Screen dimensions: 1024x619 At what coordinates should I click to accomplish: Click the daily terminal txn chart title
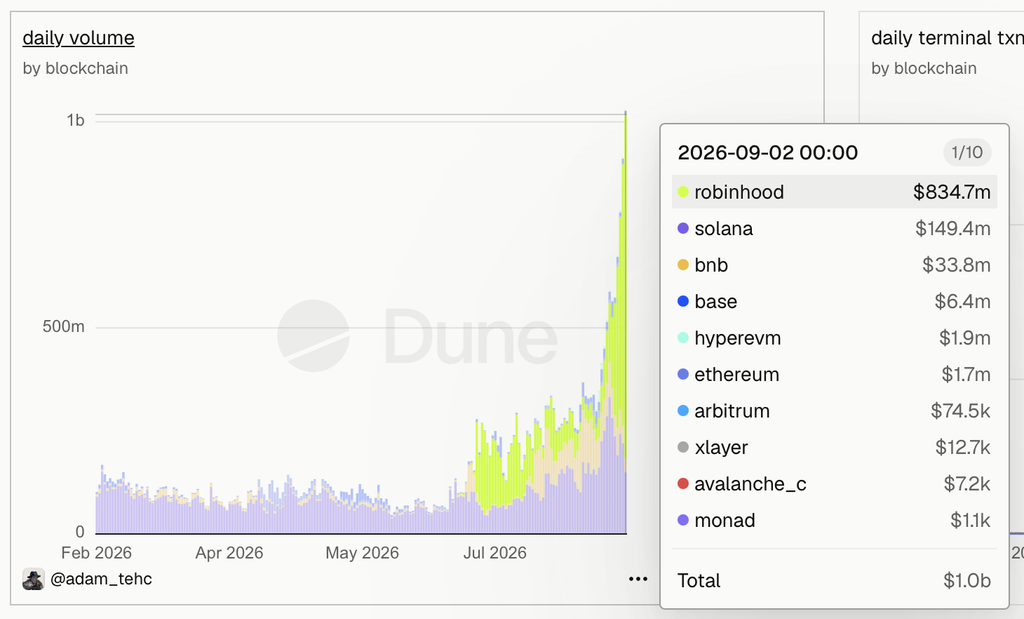point(947,38)
